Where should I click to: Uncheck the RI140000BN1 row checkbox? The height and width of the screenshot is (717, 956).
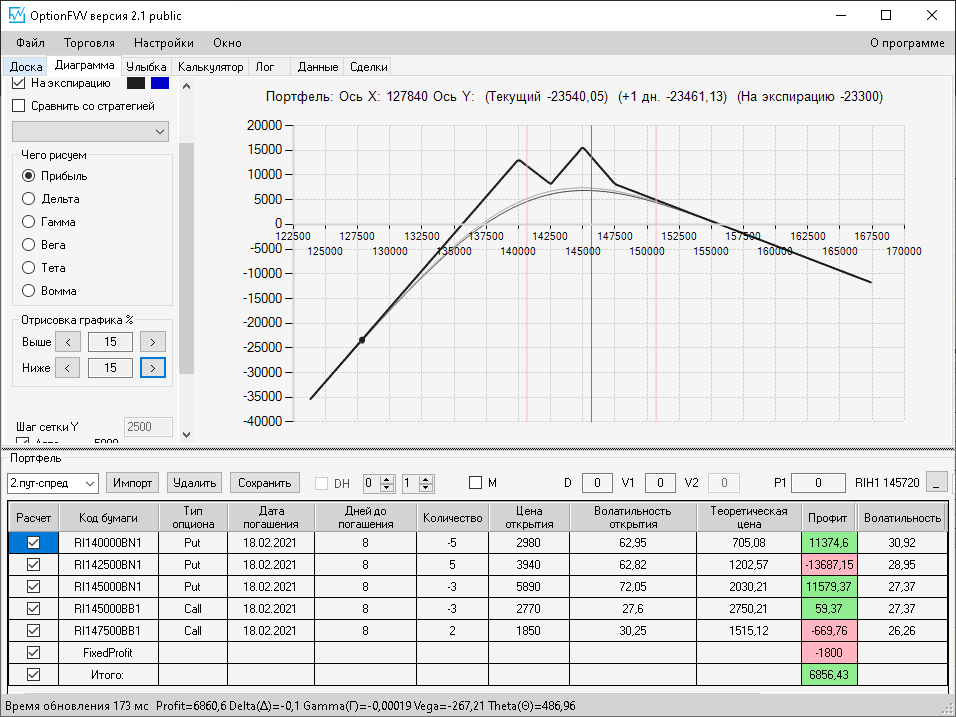(x=34, y=543)
